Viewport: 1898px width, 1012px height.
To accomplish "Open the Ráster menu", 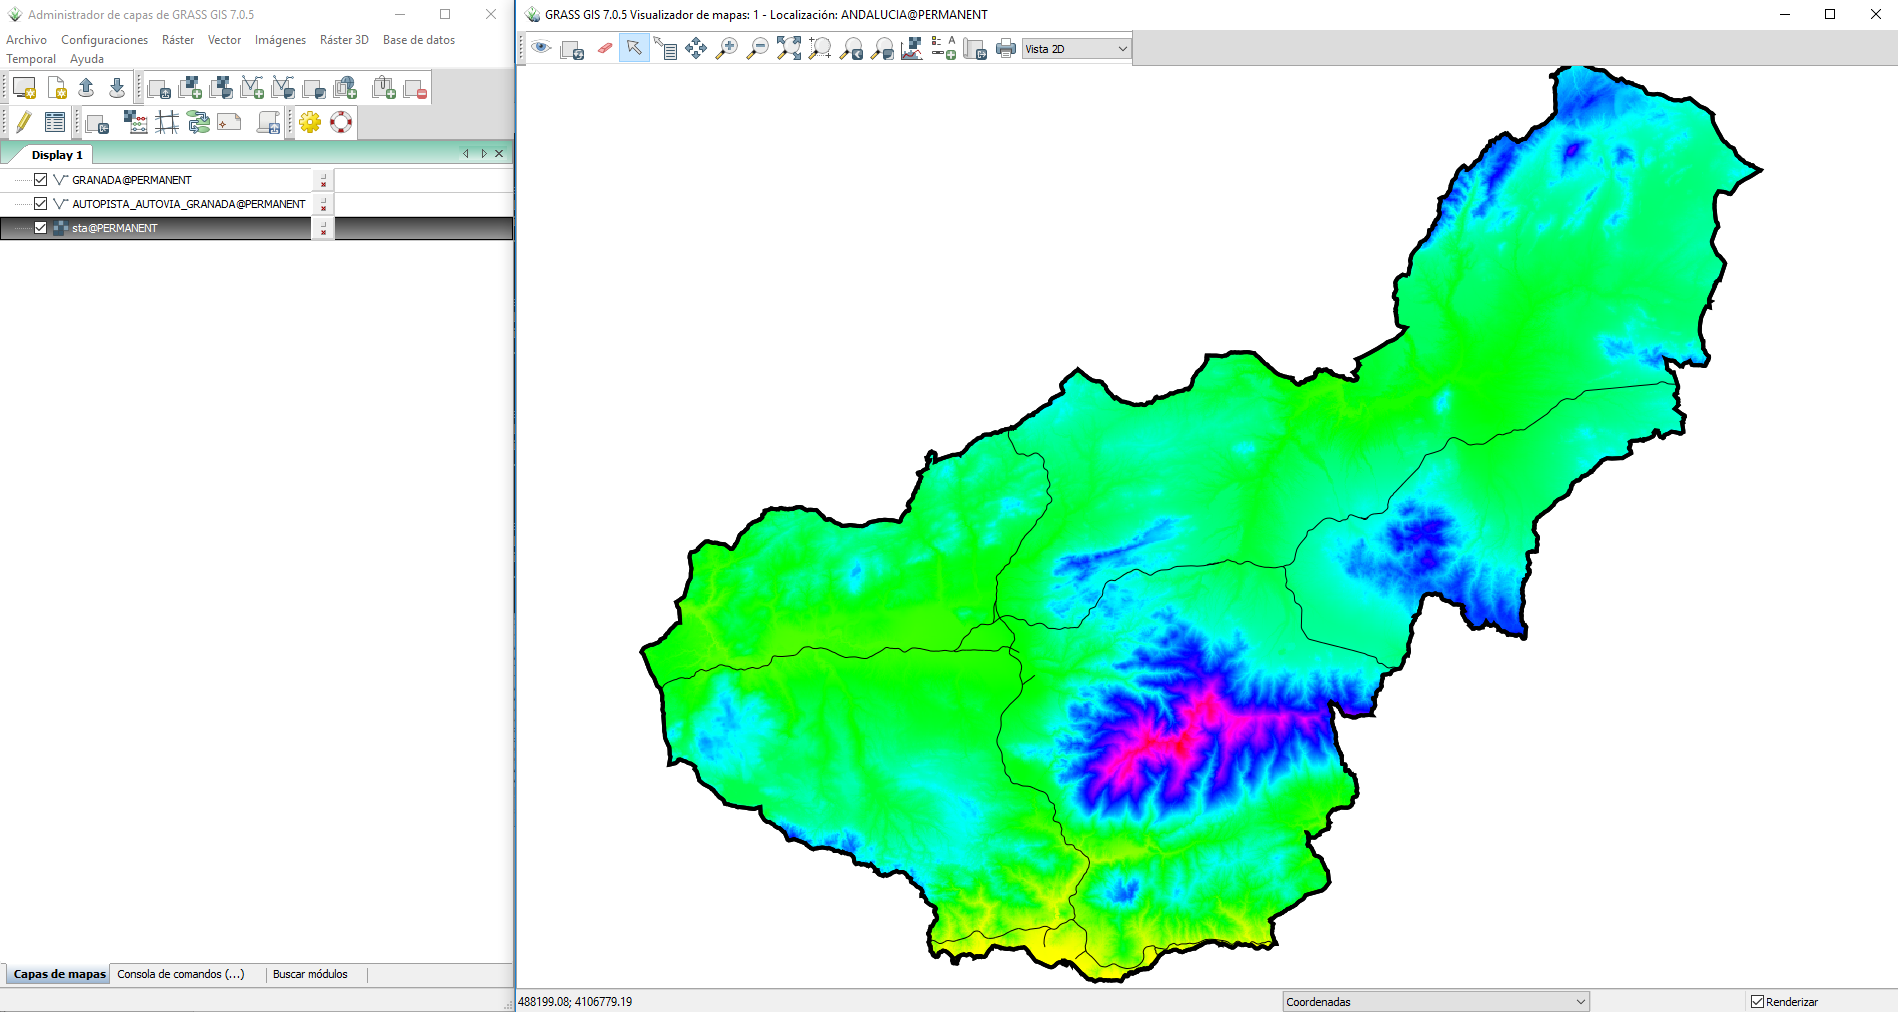I will click(x=178, y=40).
